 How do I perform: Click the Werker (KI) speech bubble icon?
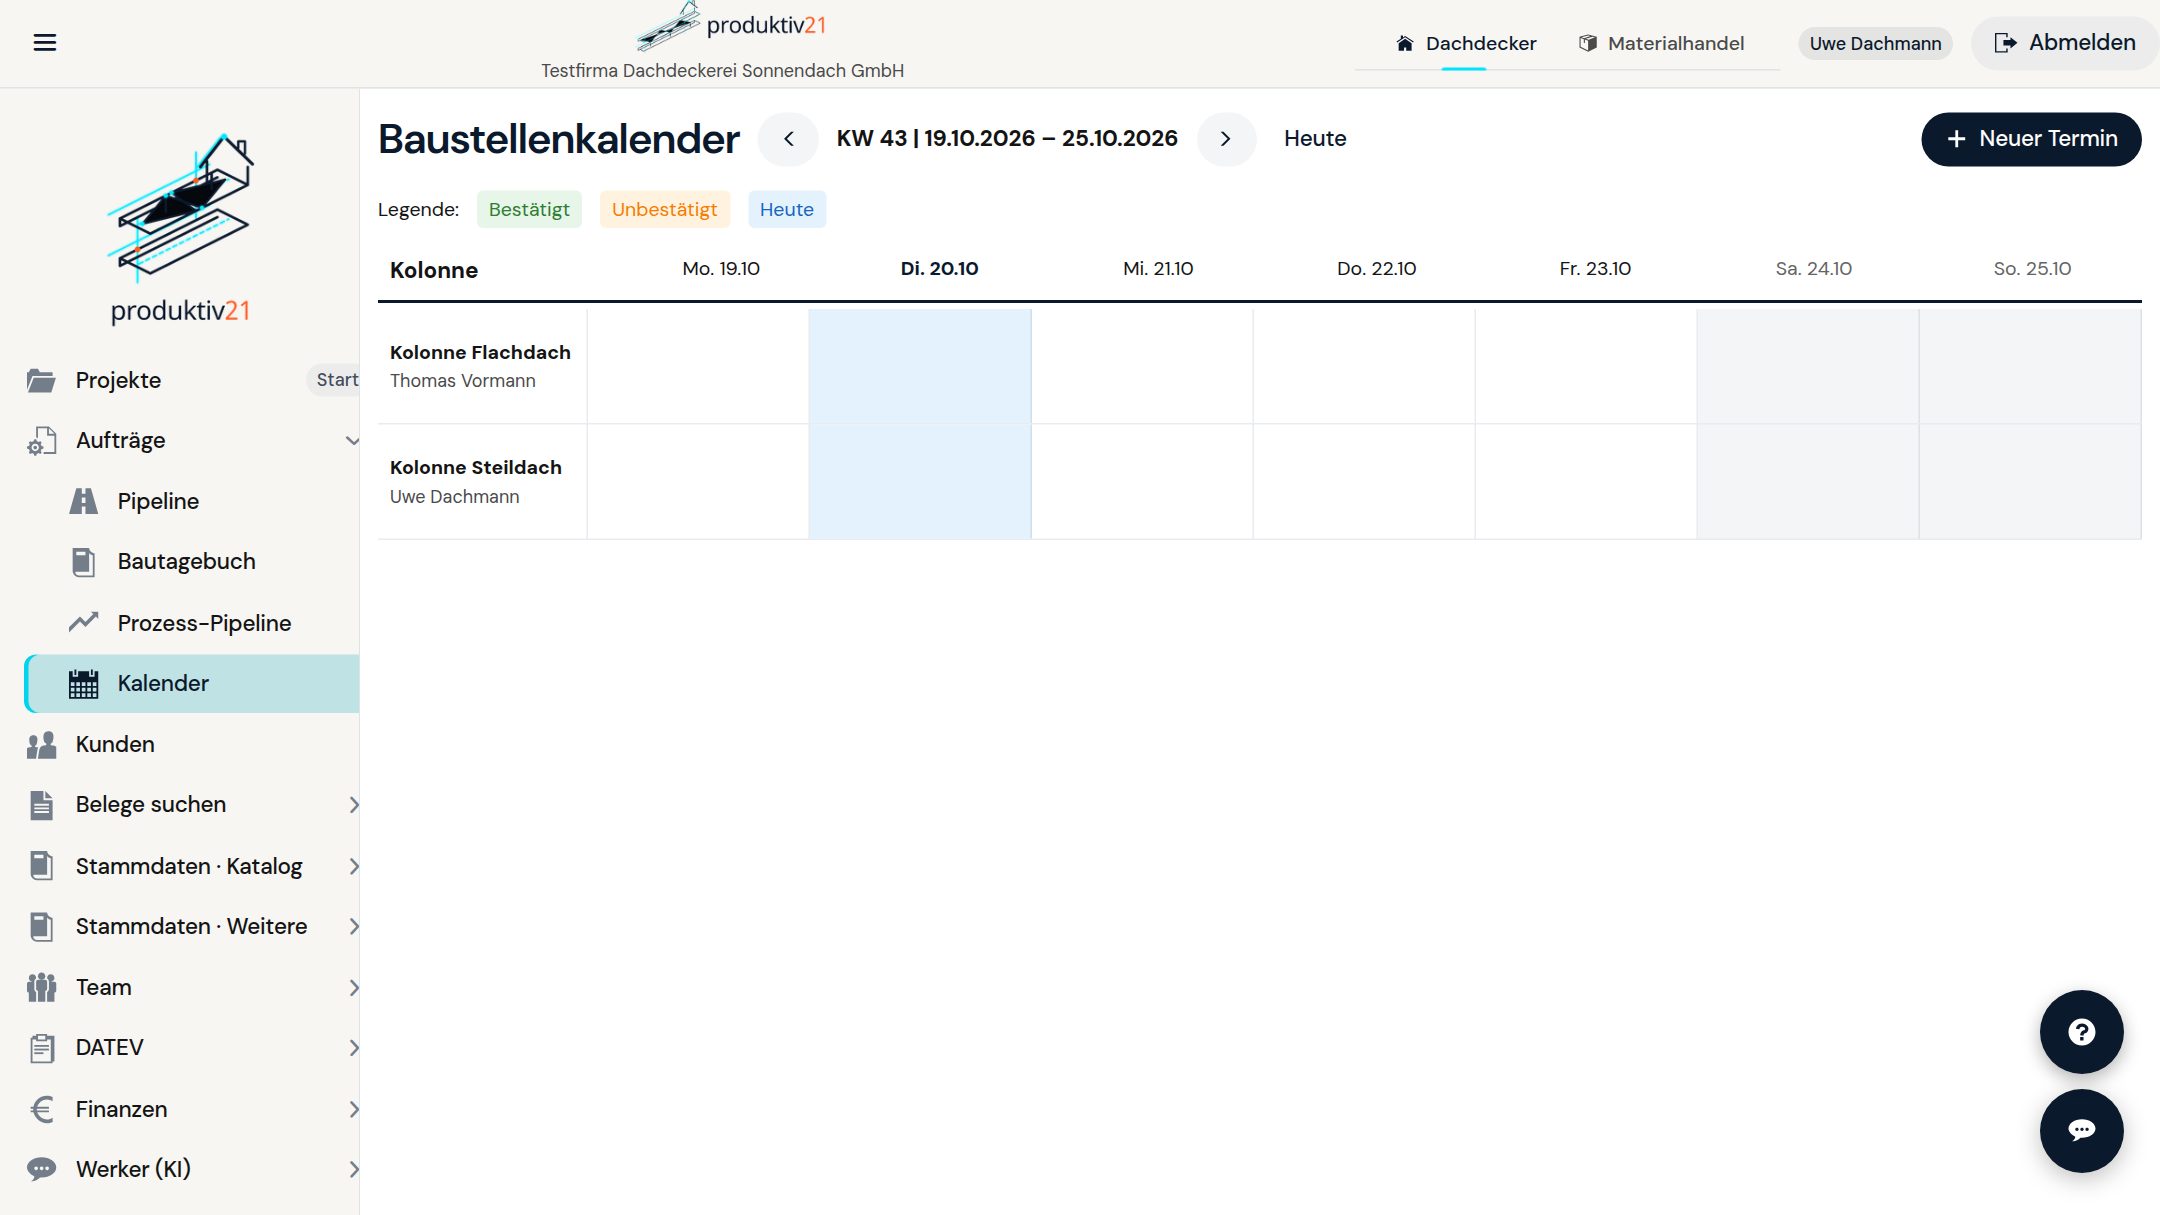(41, 1169)
